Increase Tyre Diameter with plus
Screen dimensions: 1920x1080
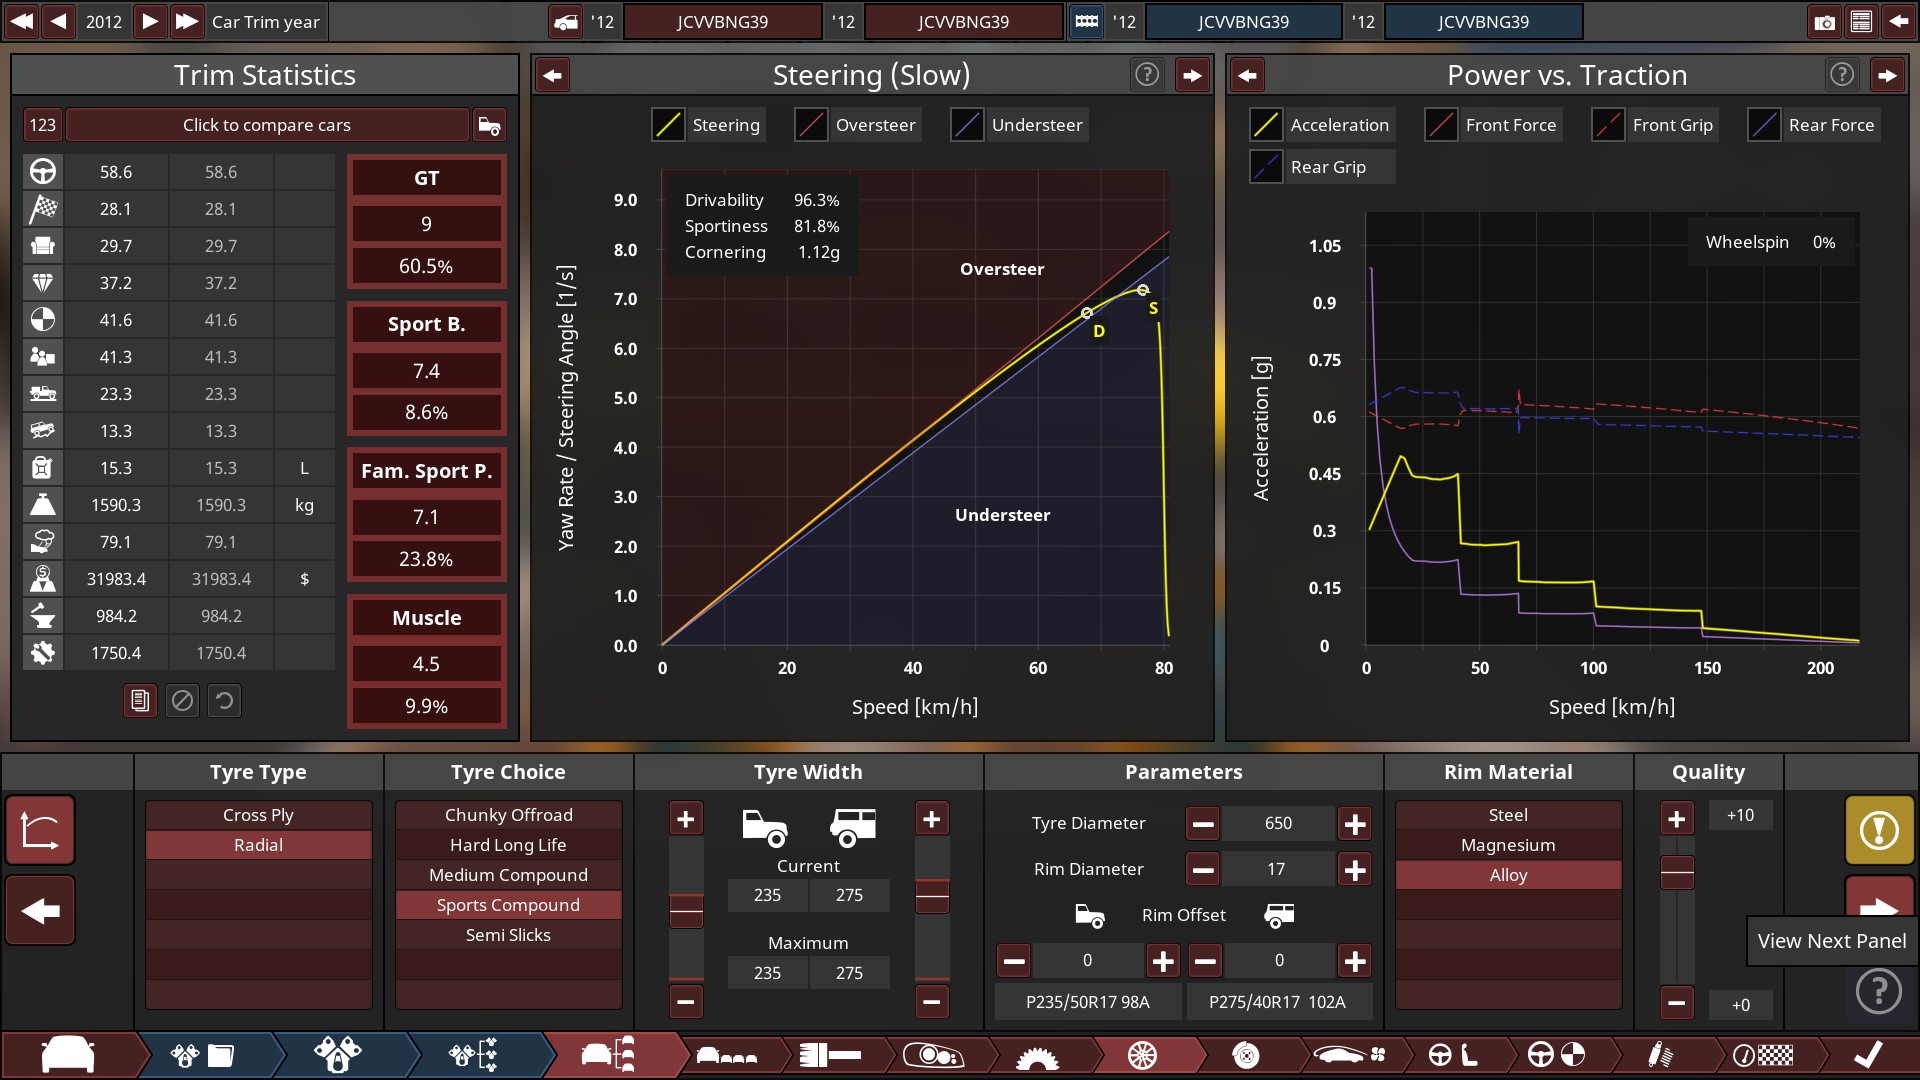click(x=1355, y=824)
